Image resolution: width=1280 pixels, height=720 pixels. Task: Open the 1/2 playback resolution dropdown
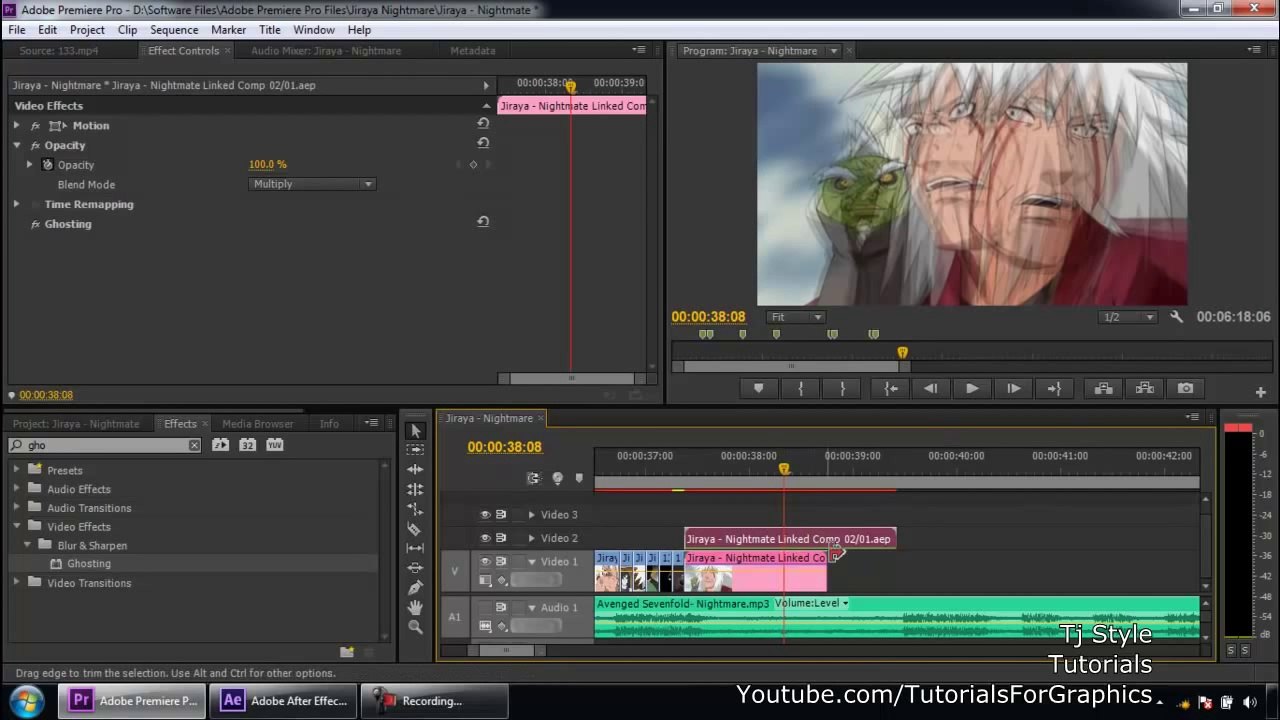pos(1128,317)
